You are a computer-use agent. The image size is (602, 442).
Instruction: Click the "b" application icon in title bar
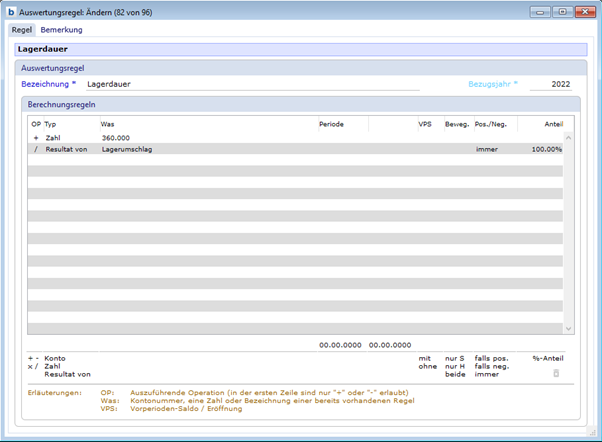pos(11,12)
